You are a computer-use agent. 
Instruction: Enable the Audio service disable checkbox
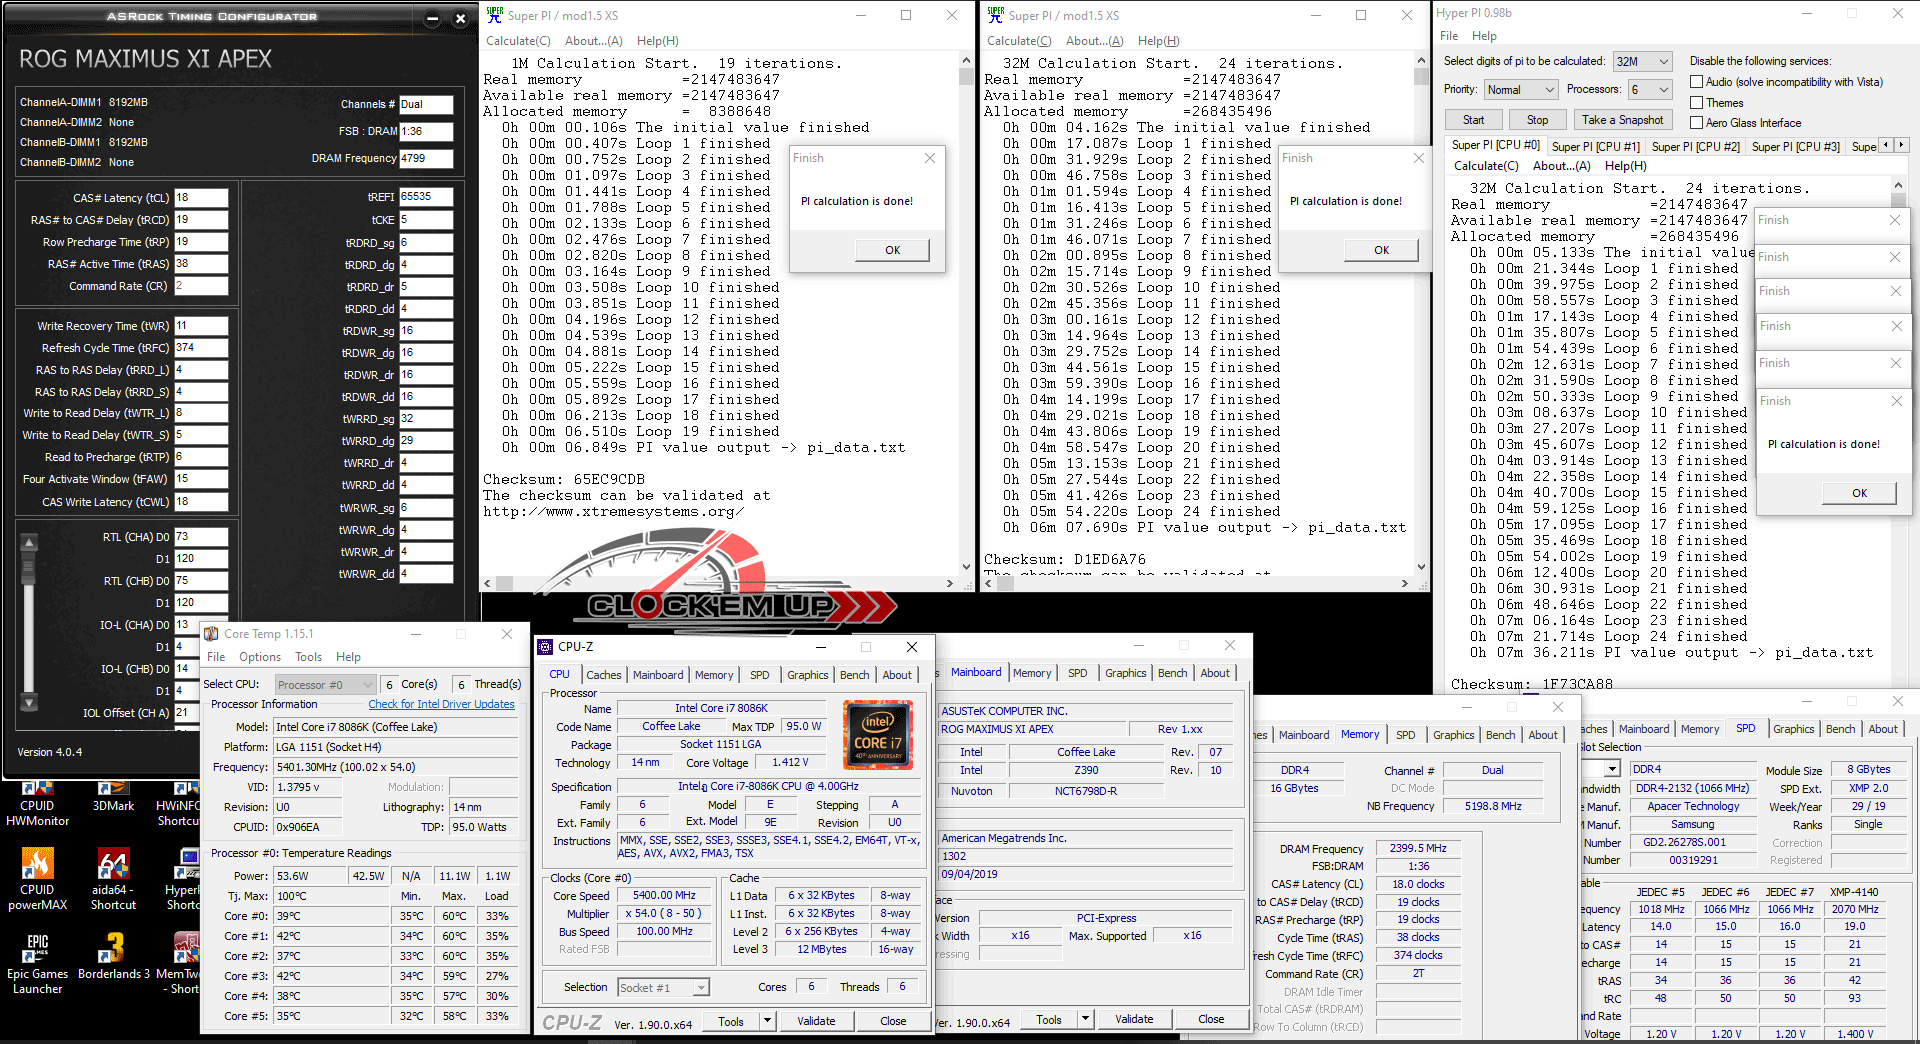[x=1697, y=82]
